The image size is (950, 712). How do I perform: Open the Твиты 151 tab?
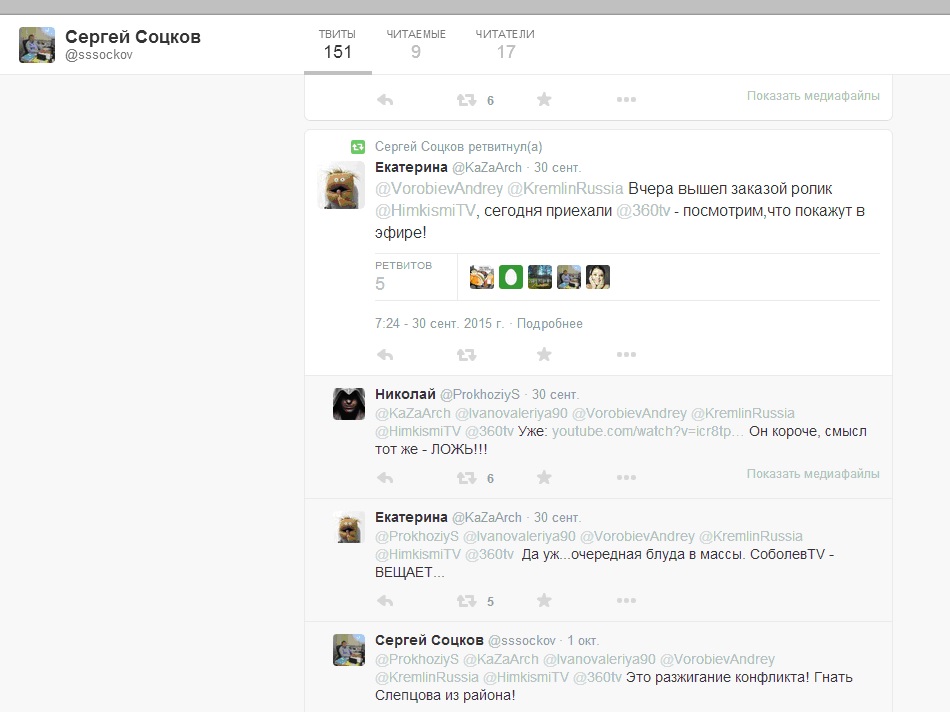click(337, 44)
